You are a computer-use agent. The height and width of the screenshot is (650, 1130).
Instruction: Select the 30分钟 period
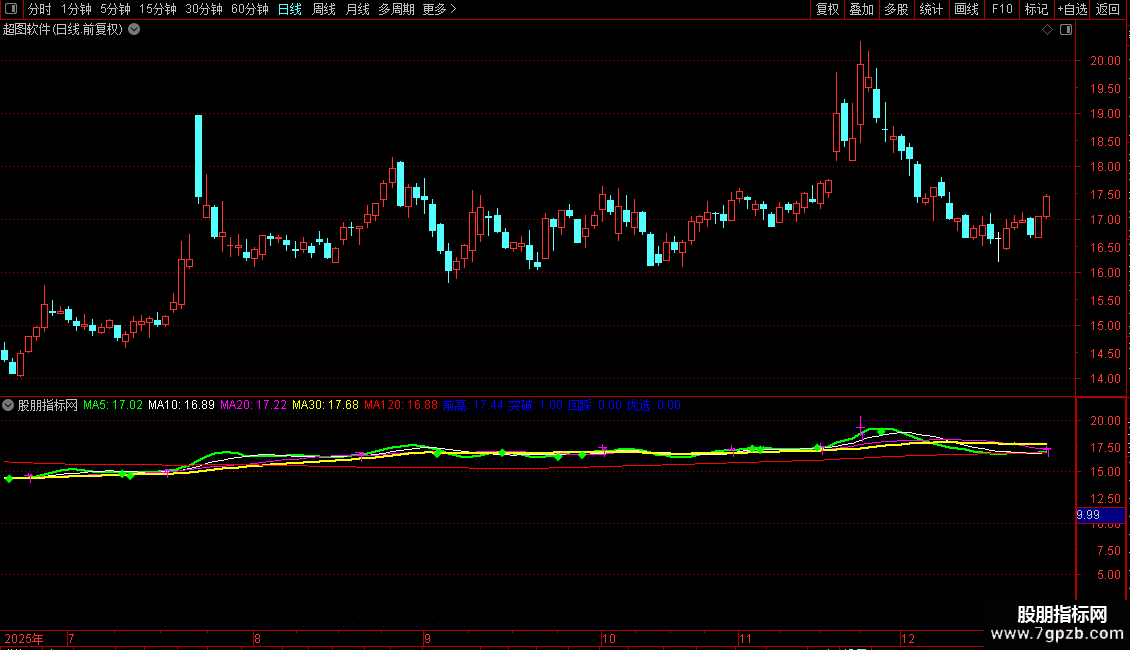pos(204,9)
